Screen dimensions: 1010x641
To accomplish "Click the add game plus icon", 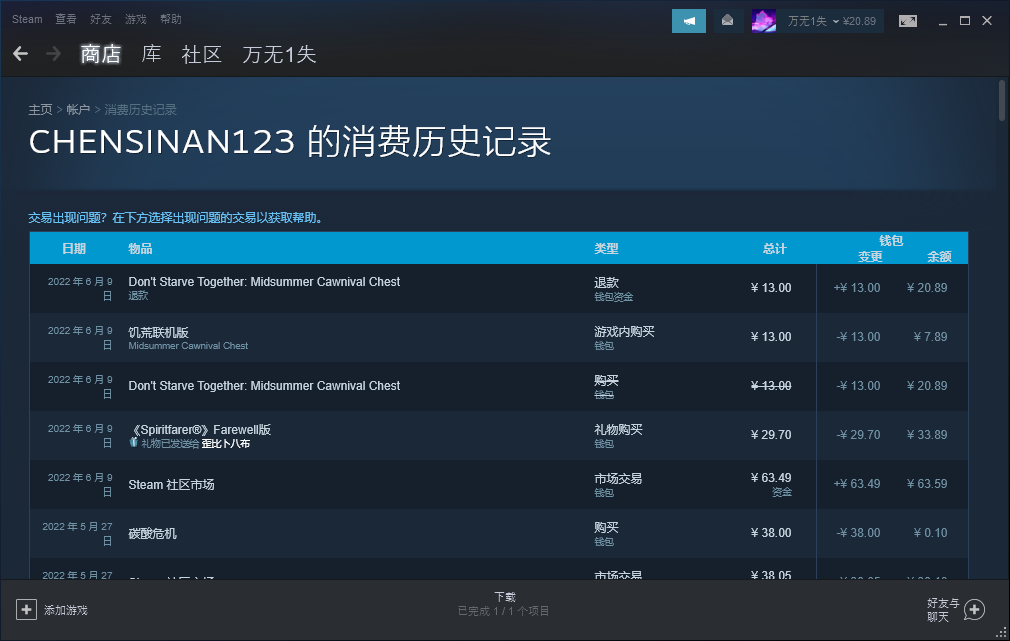I will point(26,609).
